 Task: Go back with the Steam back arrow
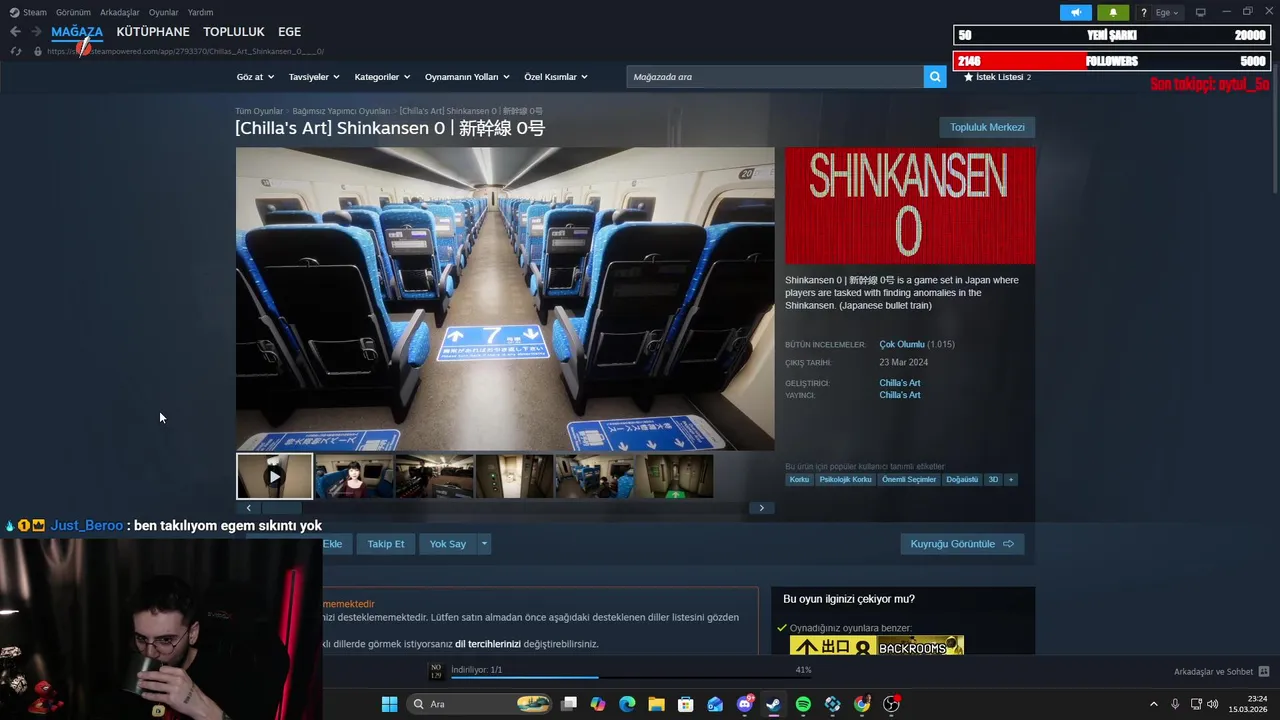click(x=15, y=32)
